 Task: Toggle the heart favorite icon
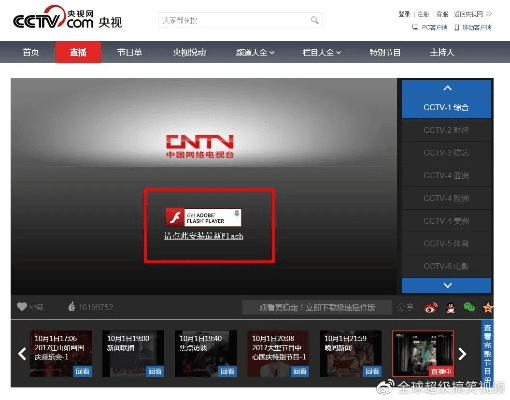pyautogui.click(x=22, y=307)
